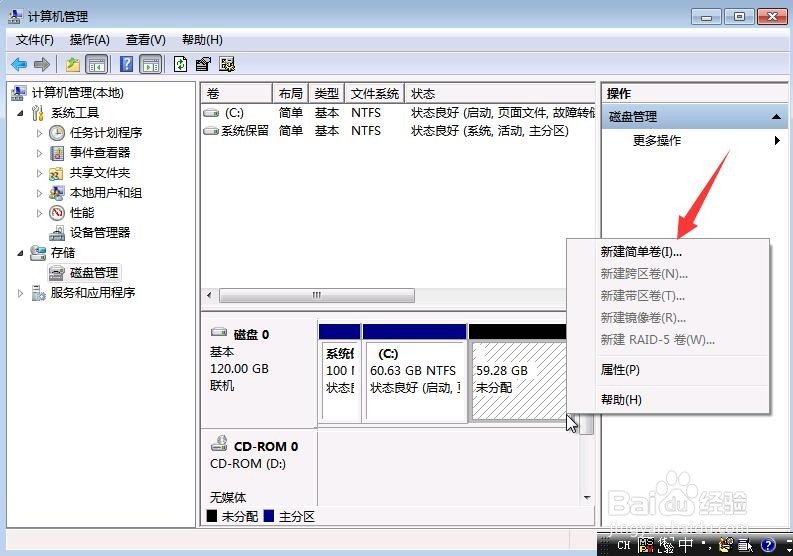Toggle the Show/Hide Console Tree icon
The width and height of the screenshot is (793, 556).
[97, 64]
